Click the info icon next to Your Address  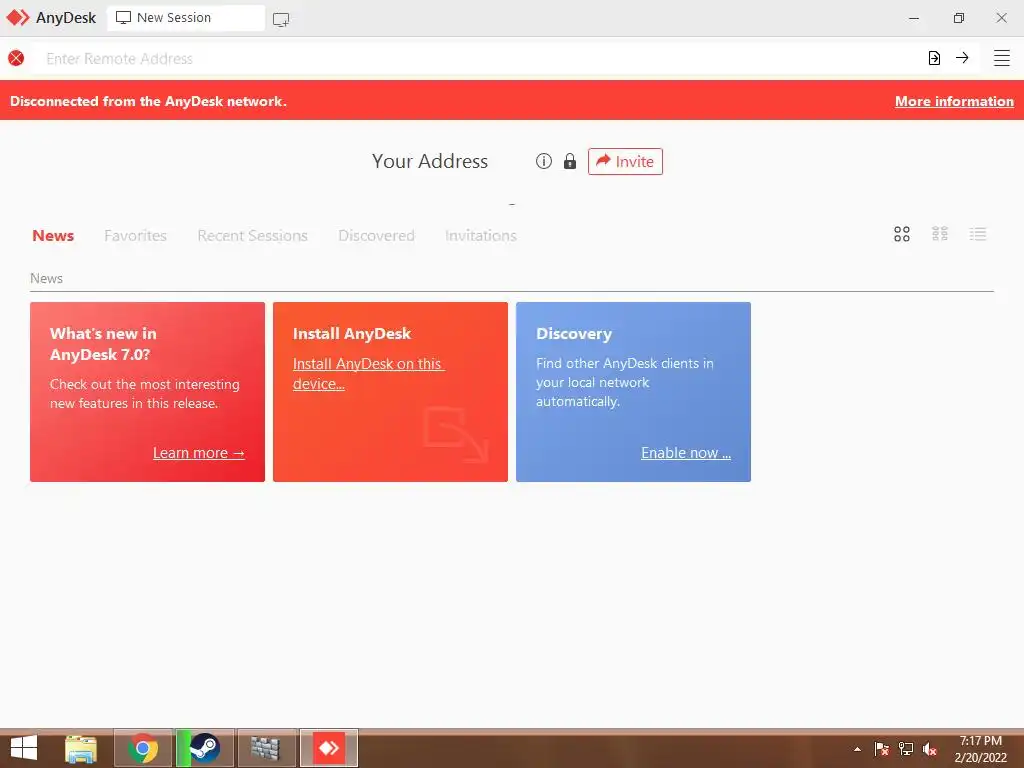tap(543, 161)
